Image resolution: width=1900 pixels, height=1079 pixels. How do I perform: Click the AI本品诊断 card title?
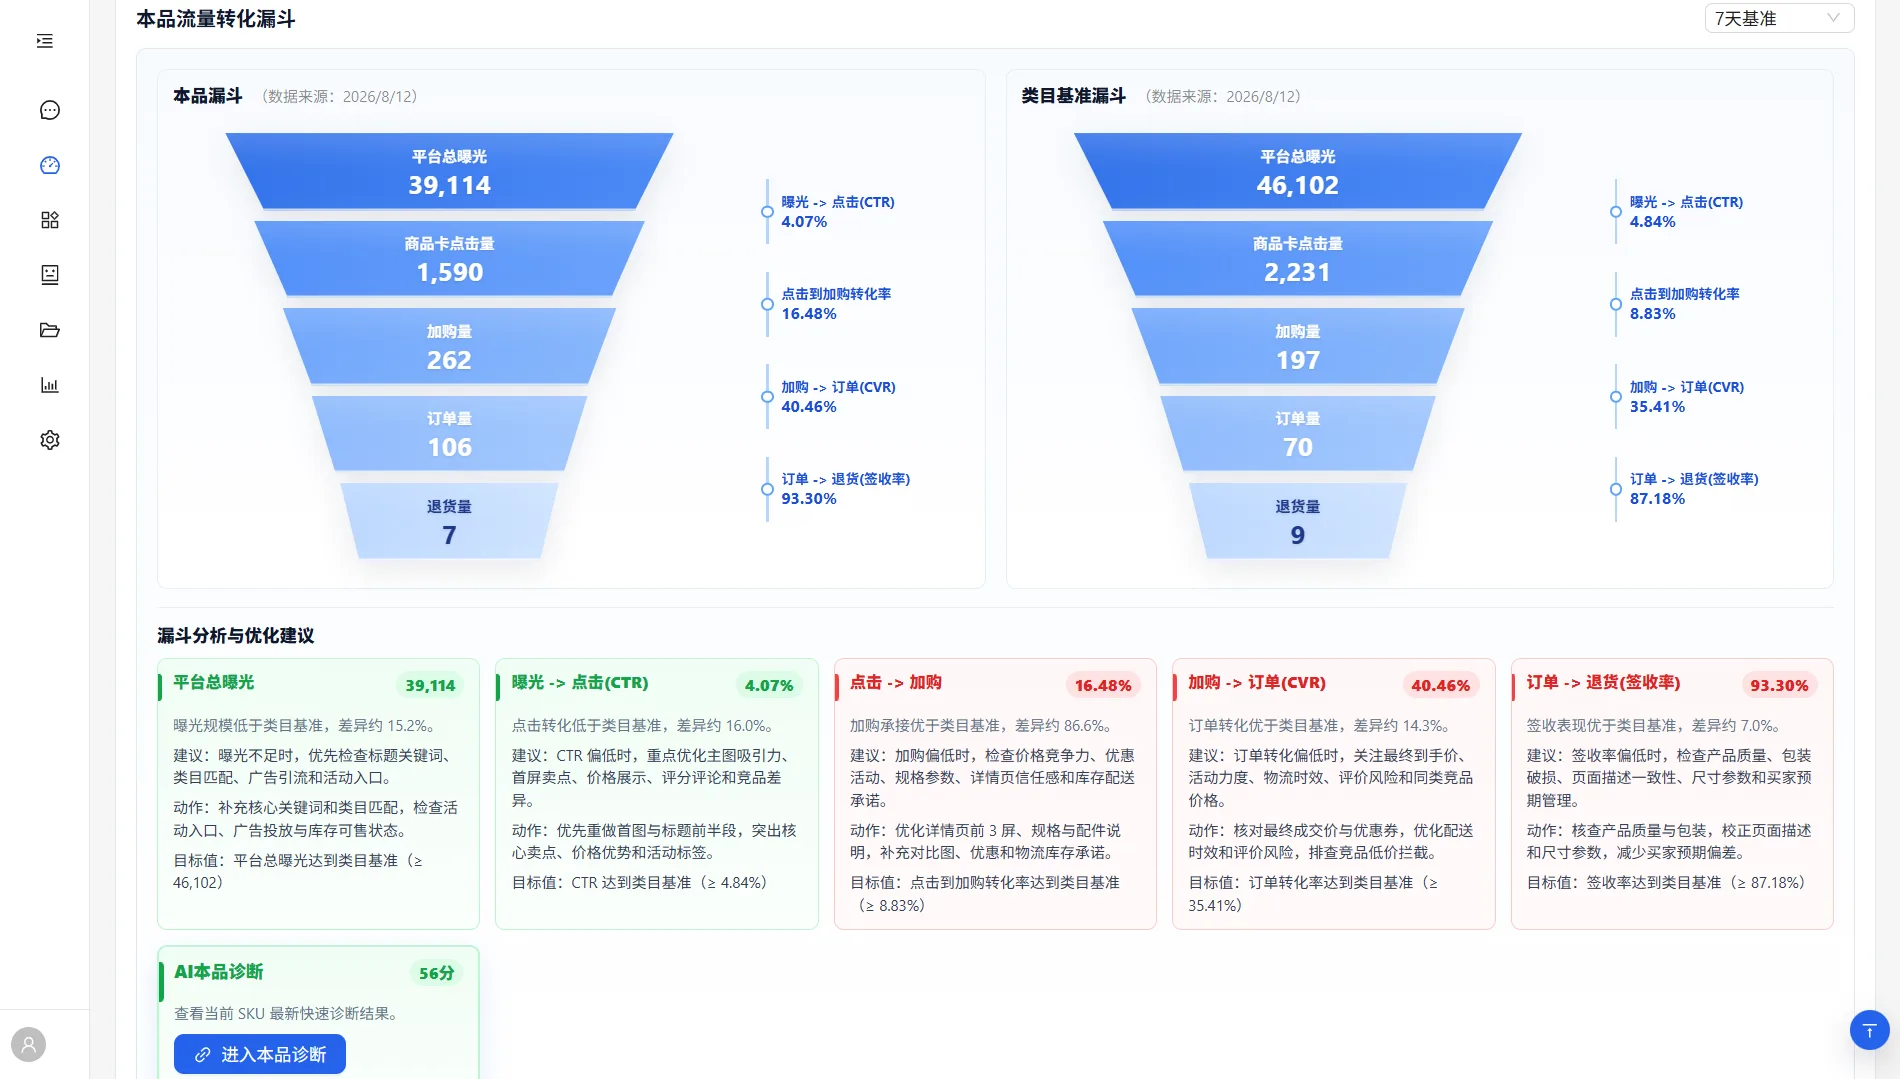click(218, 971)
